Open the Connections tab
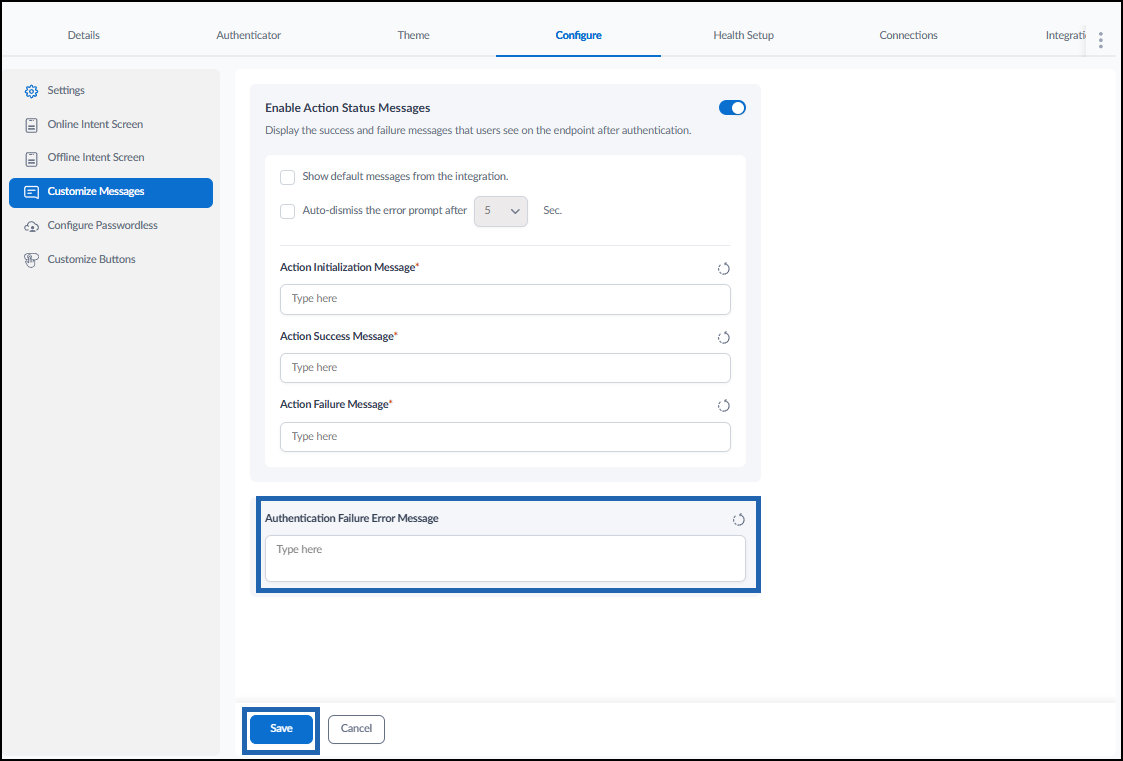The width and height of the screenshot is (1123, 761). point(908,35)
